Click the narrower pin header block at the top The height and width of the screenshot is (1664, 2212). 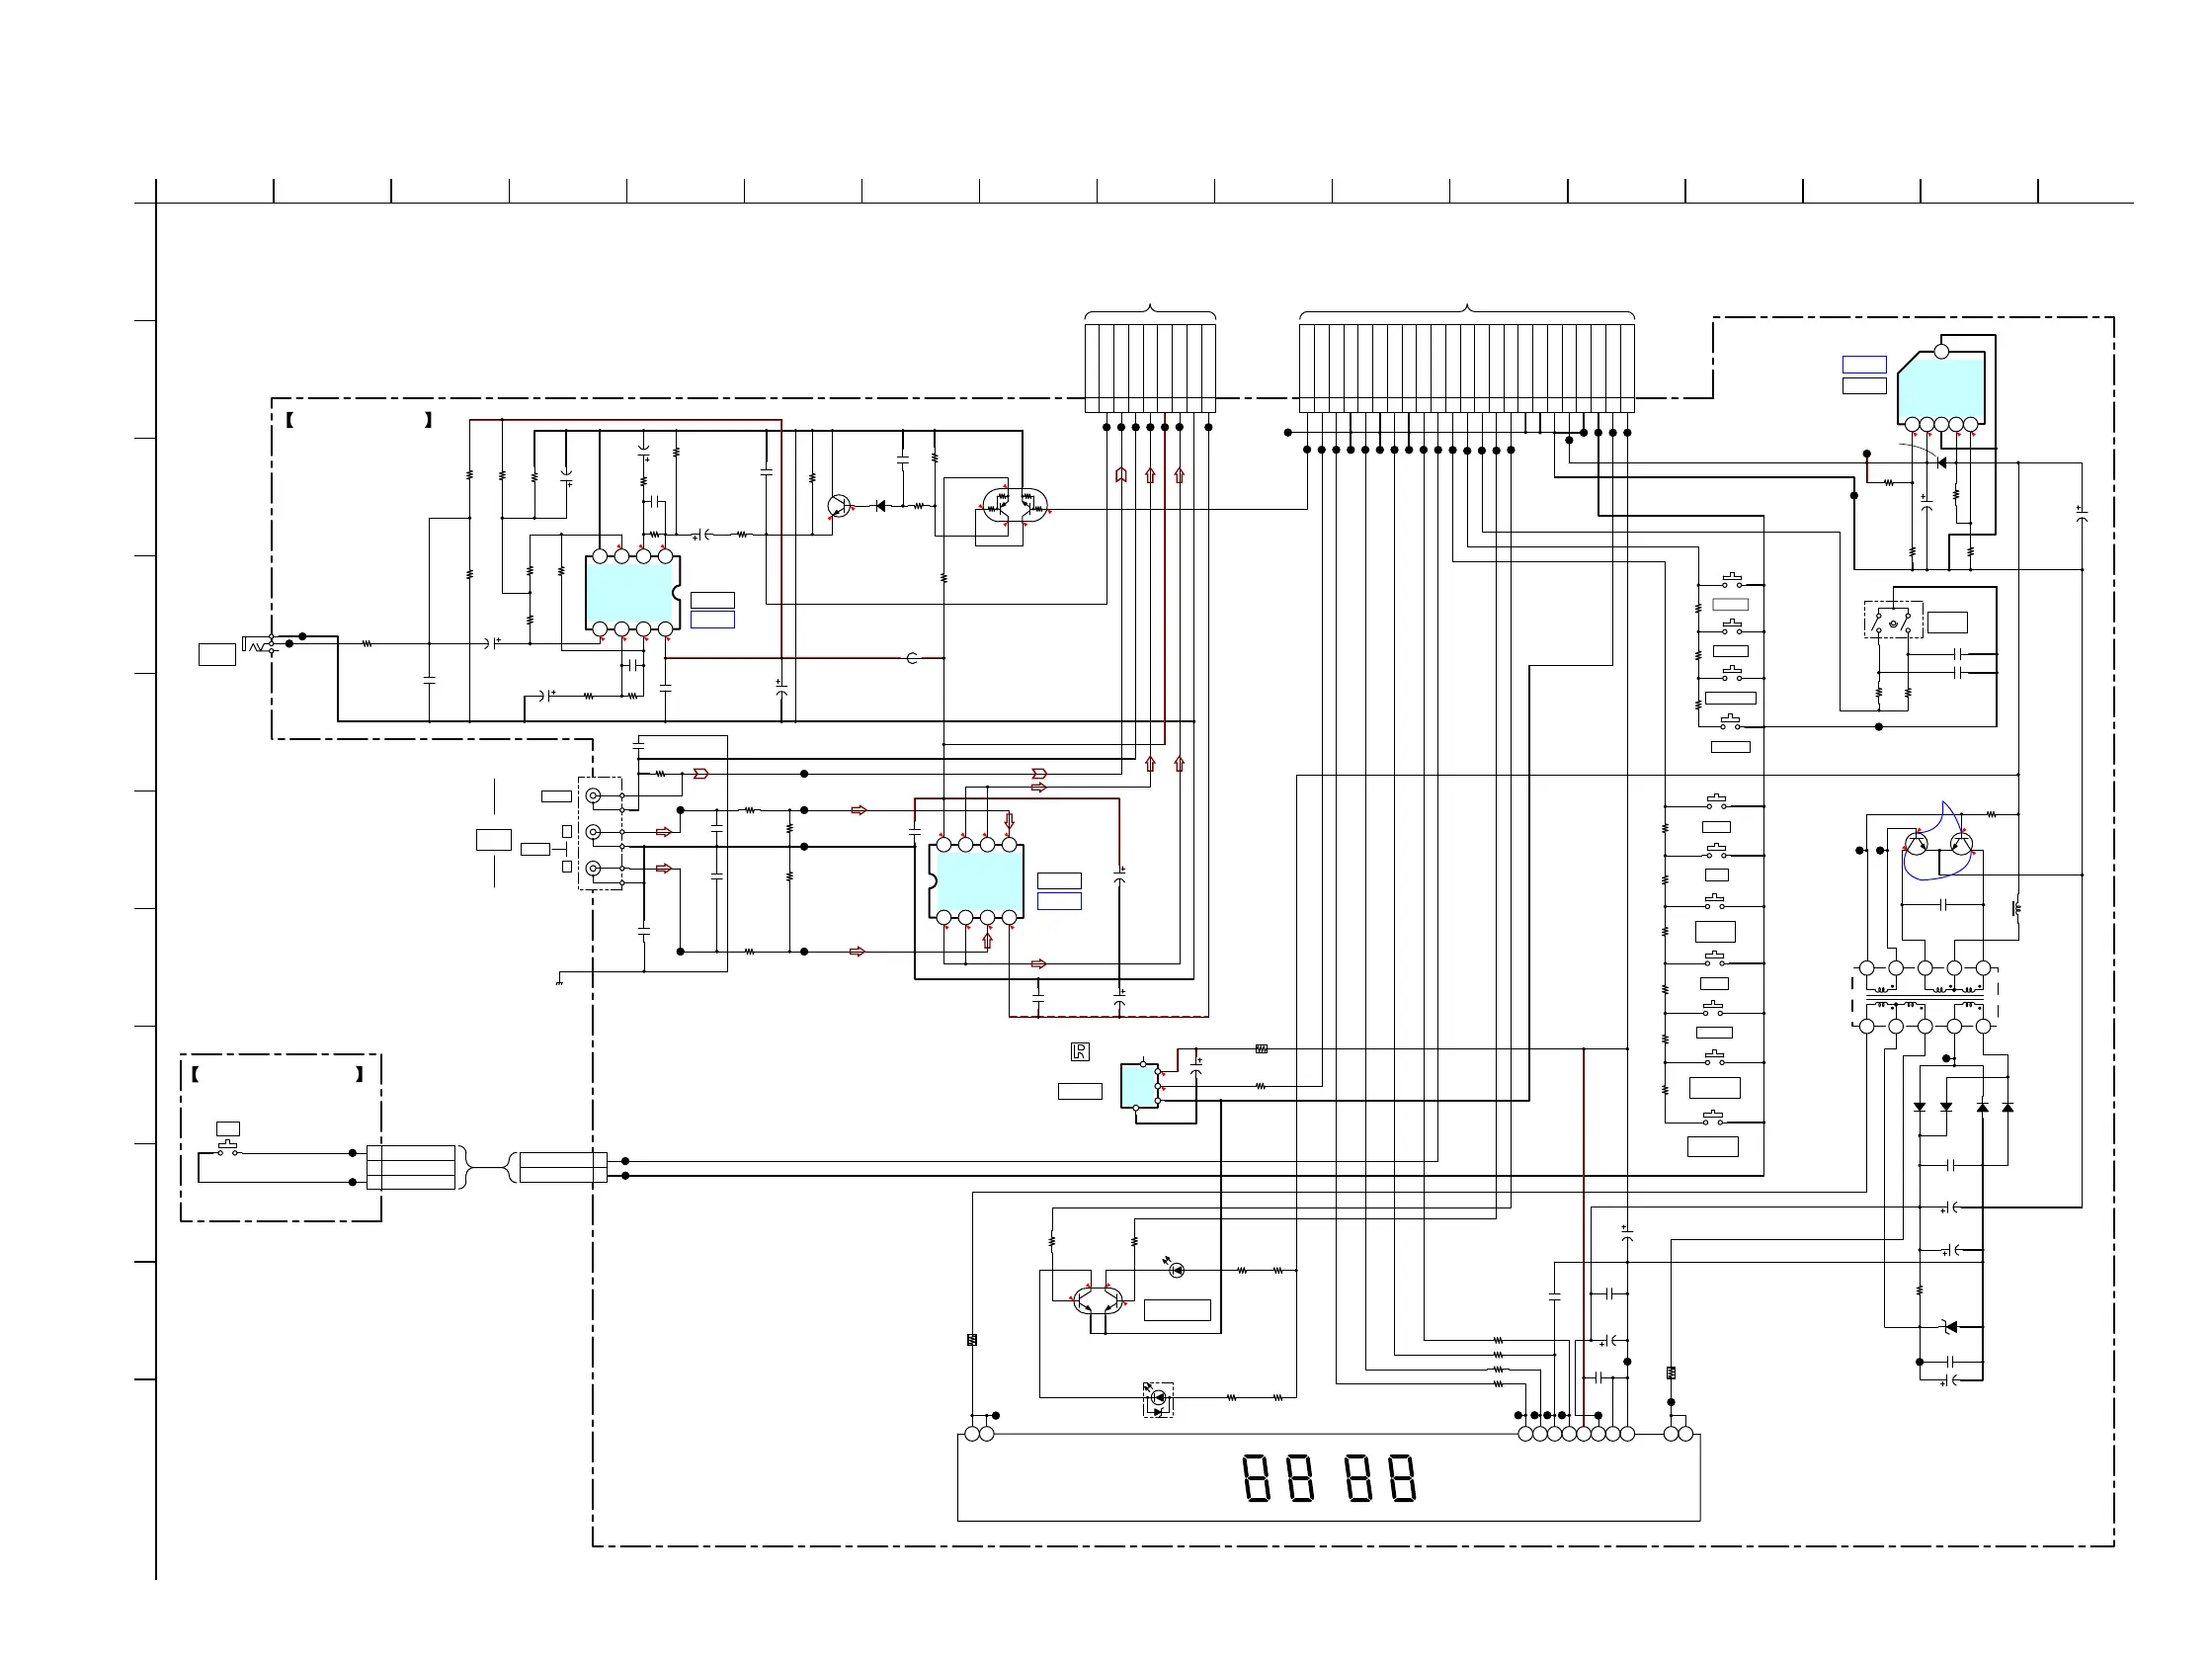pyautogui.click(x=1150, y=367)
